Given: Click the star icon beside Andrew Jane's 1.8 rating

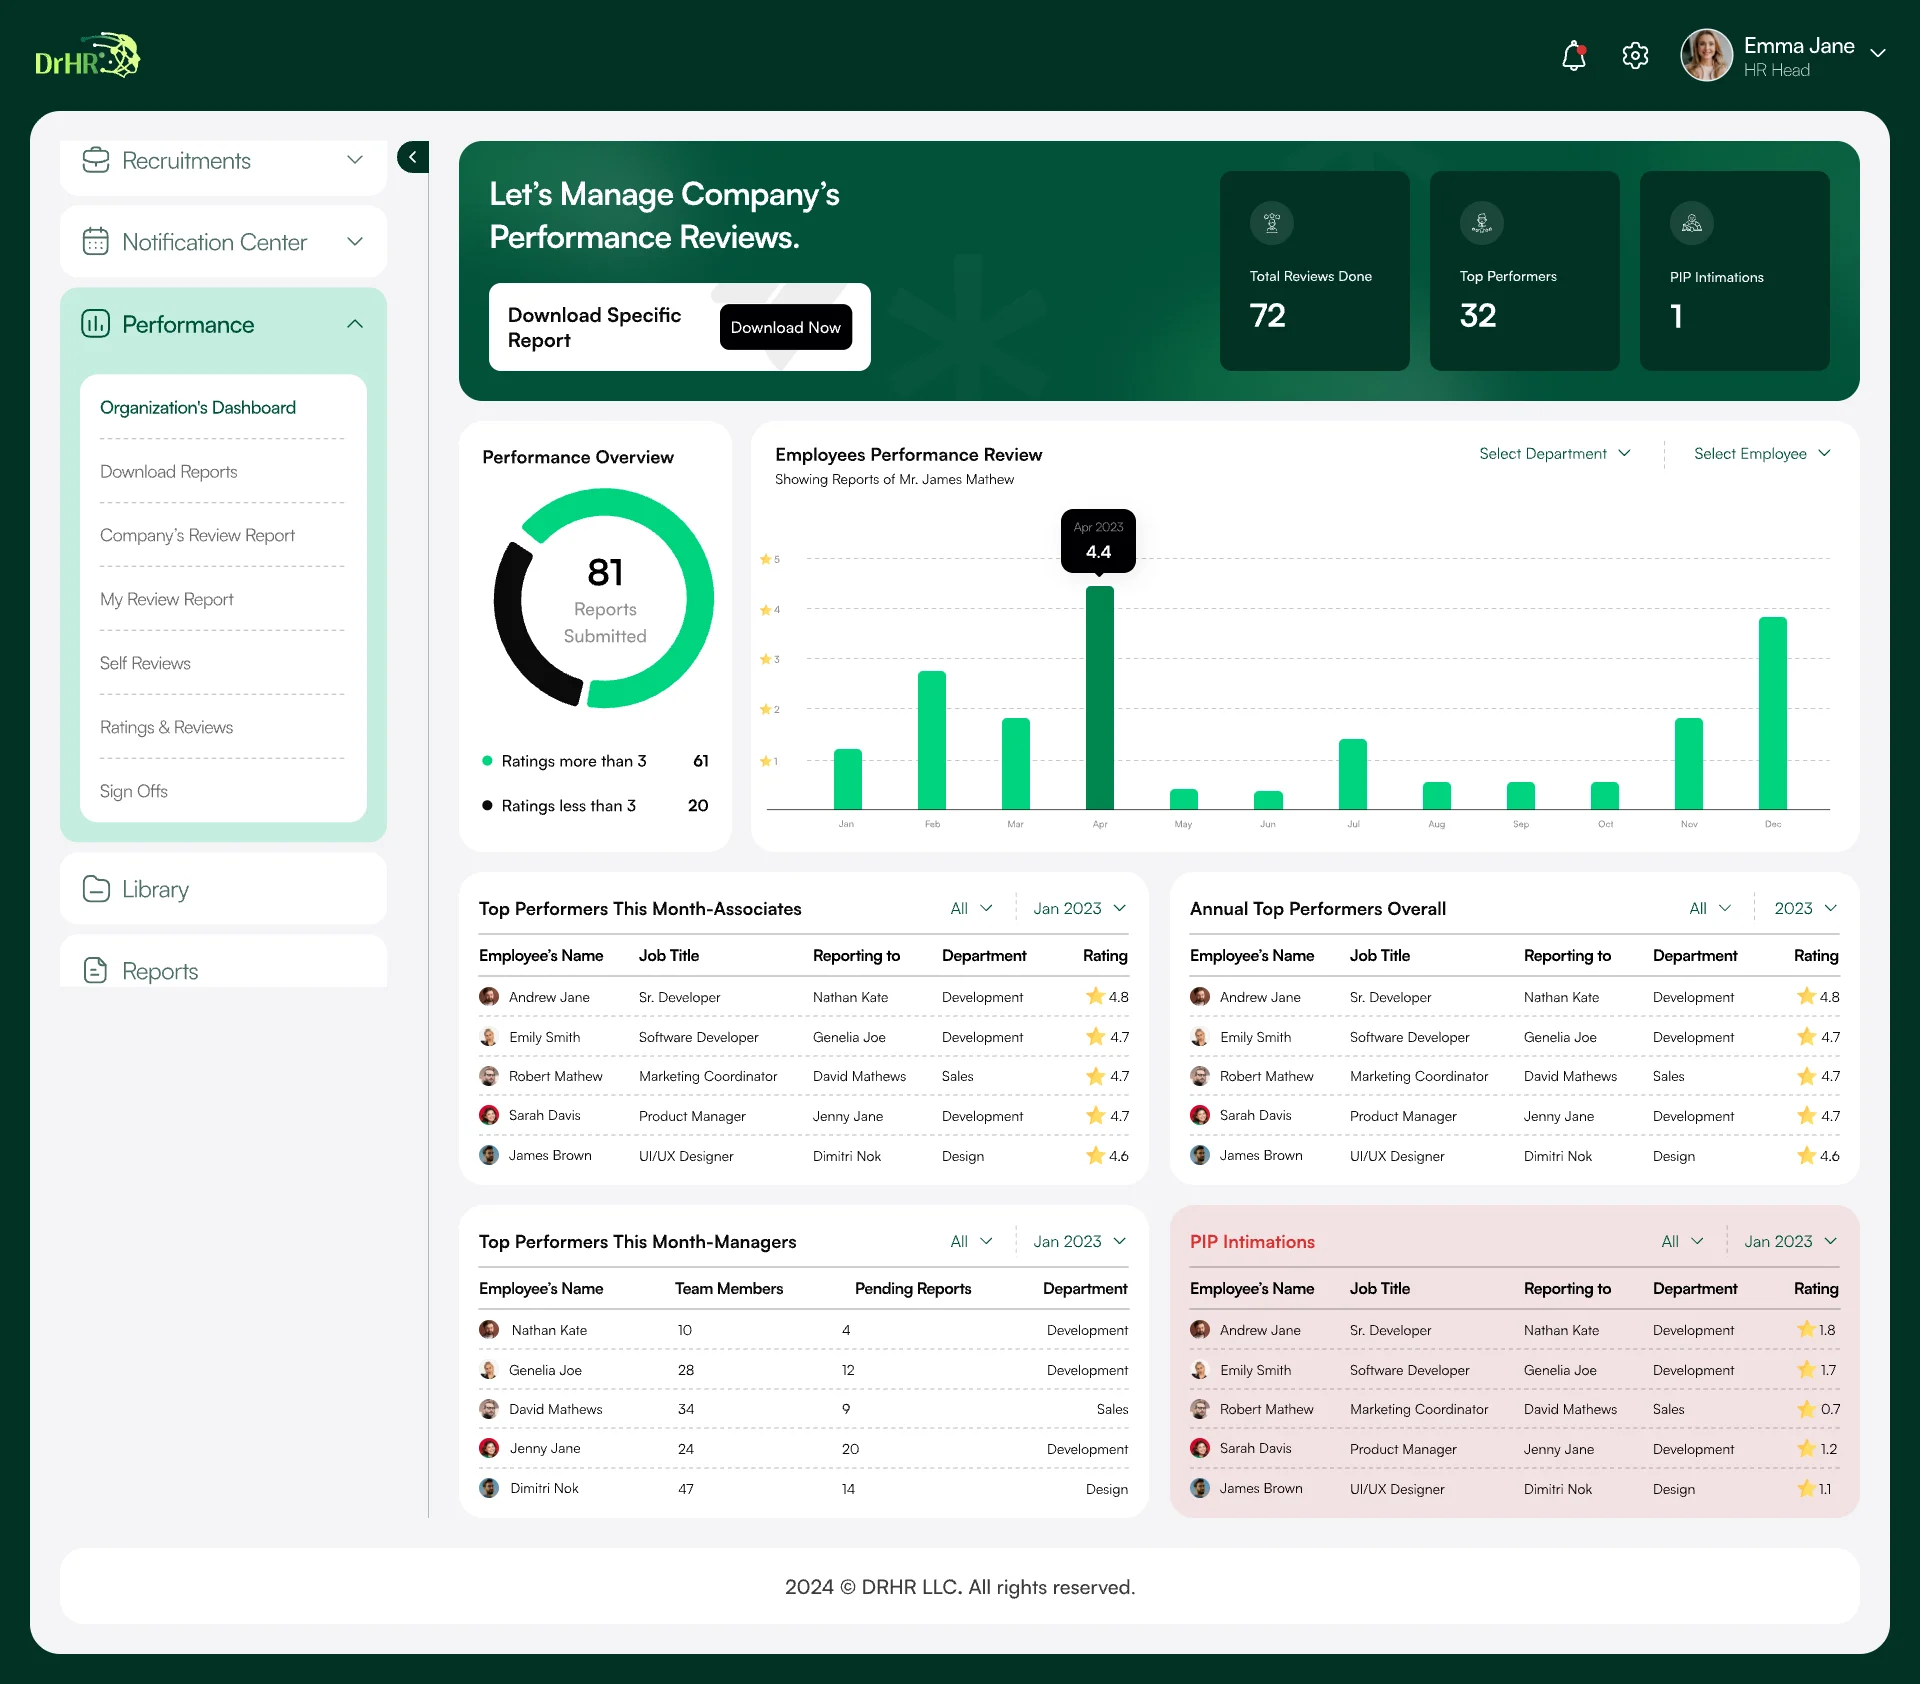Looking at the screenshot, I should tap(1806, 1329).
